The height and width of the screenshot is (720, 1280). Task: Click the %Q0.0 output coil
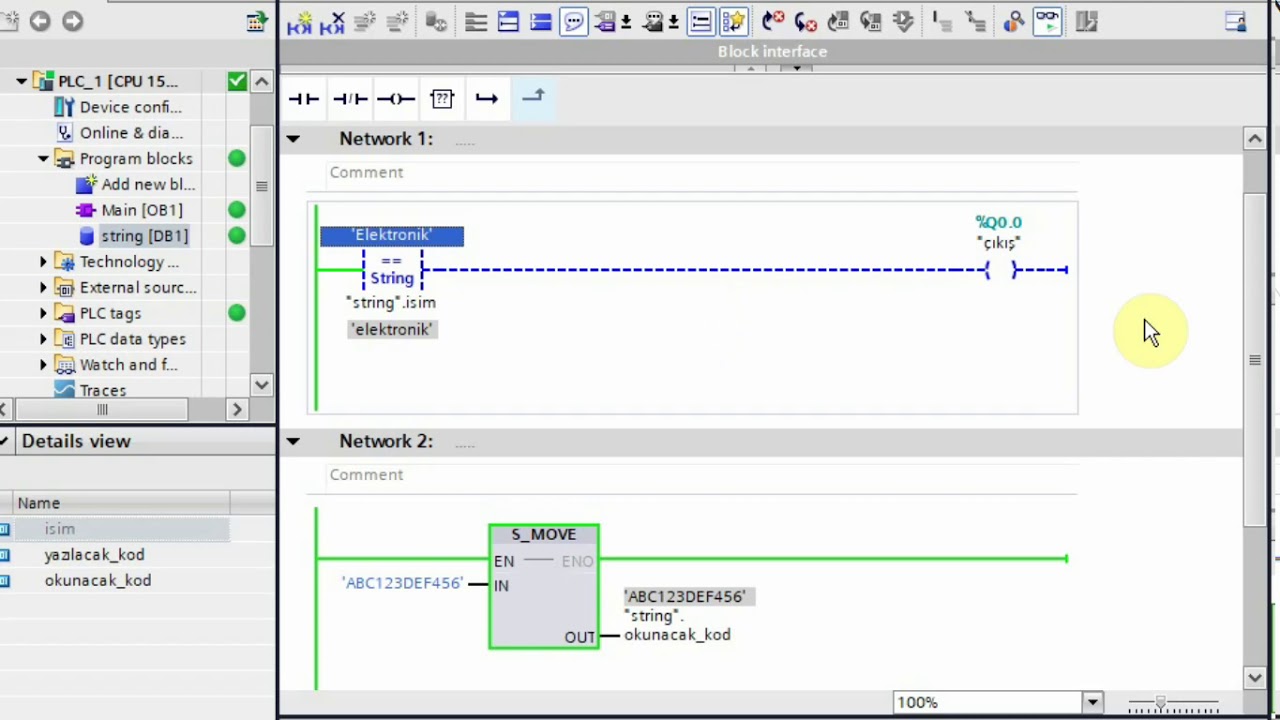[1000, 269]
